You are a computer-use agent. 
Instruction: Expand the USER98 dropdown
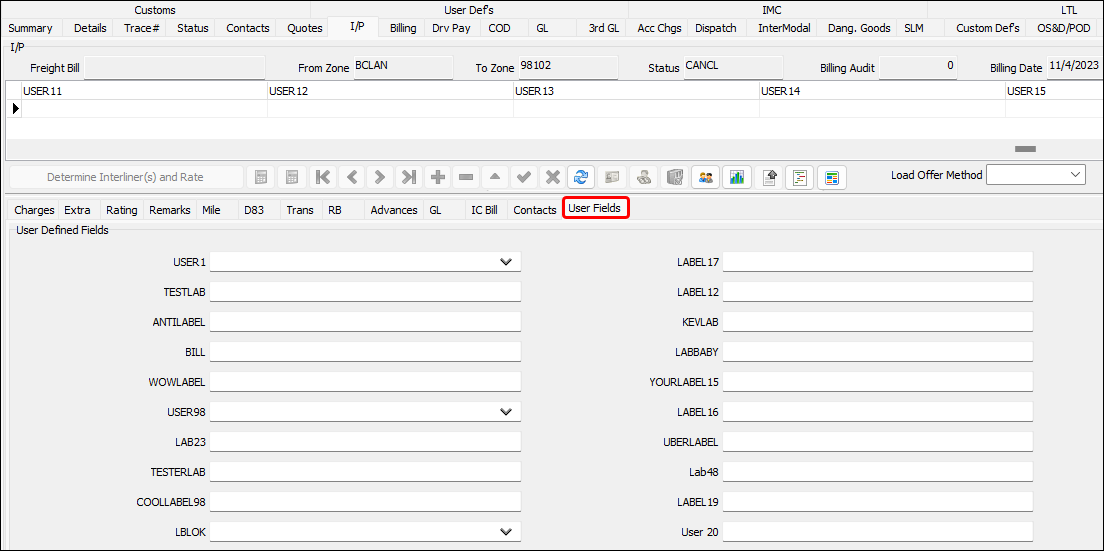pyautogui.click(x=506, y=412)
